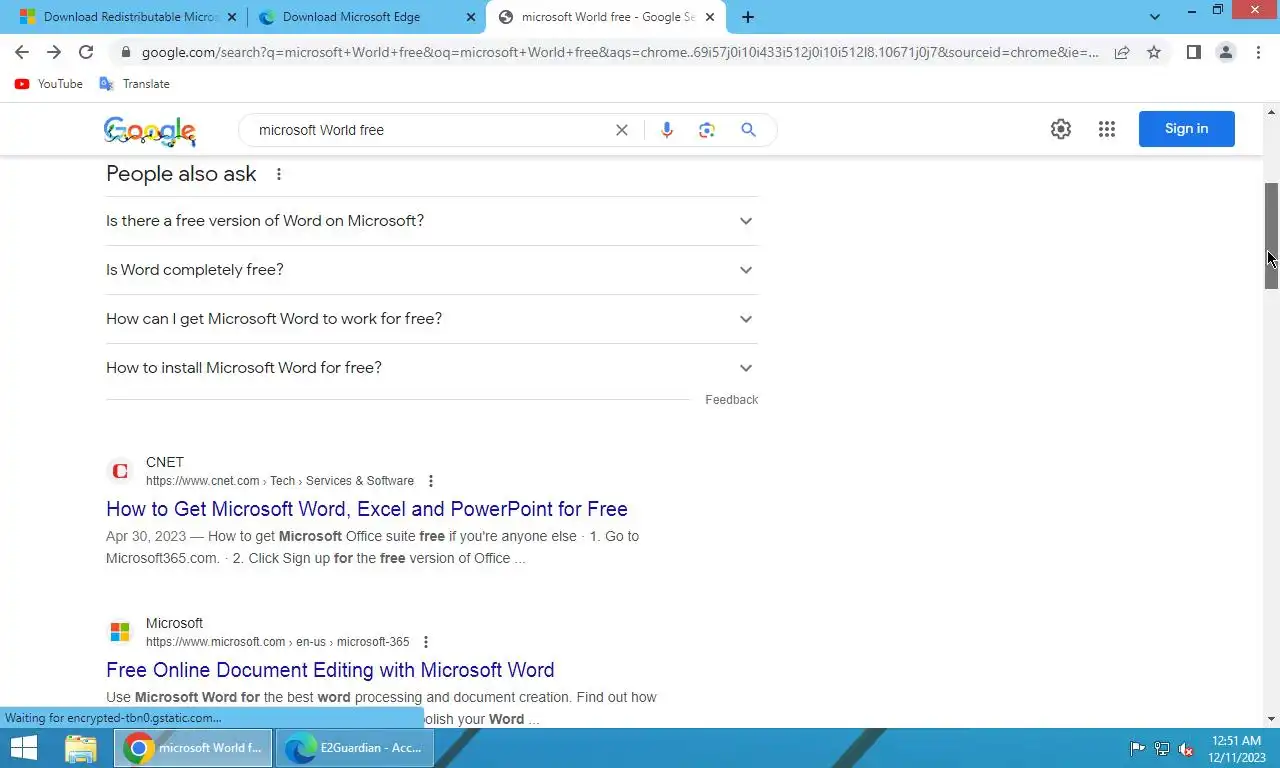Click in the Google search input field

pyautogui.click(x=430, y=130)
